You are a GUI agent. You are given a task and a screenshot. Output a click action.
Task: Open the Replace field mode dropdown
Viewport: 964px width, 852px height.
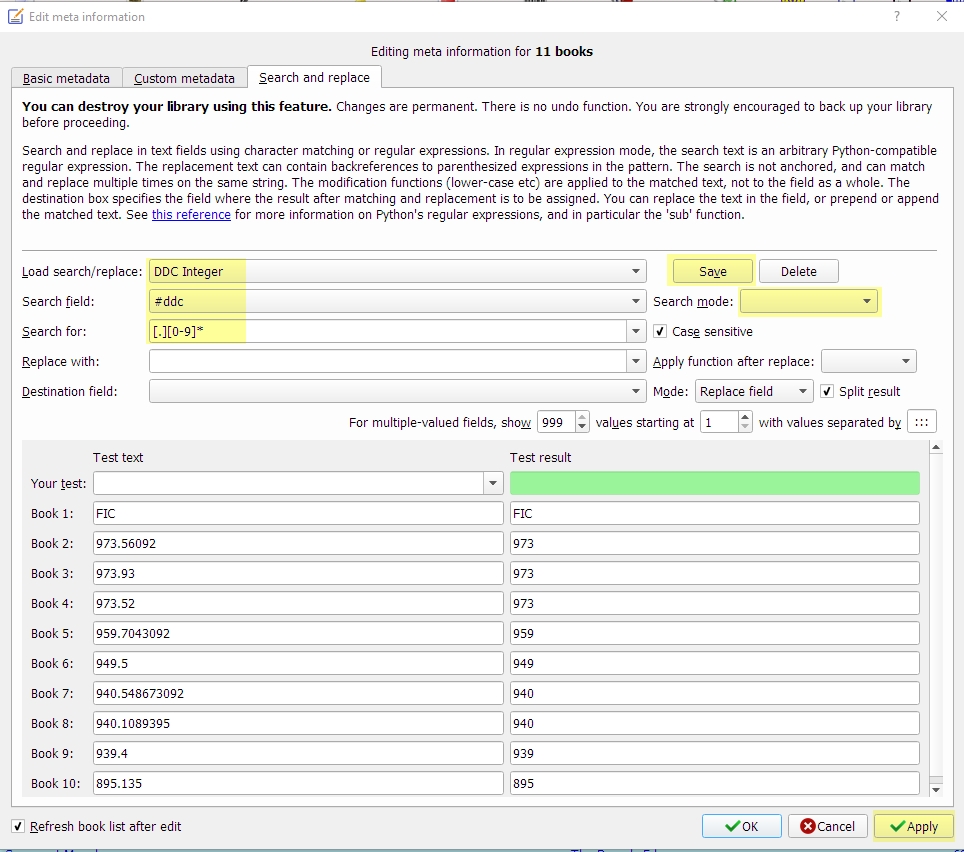coord(754,391)
